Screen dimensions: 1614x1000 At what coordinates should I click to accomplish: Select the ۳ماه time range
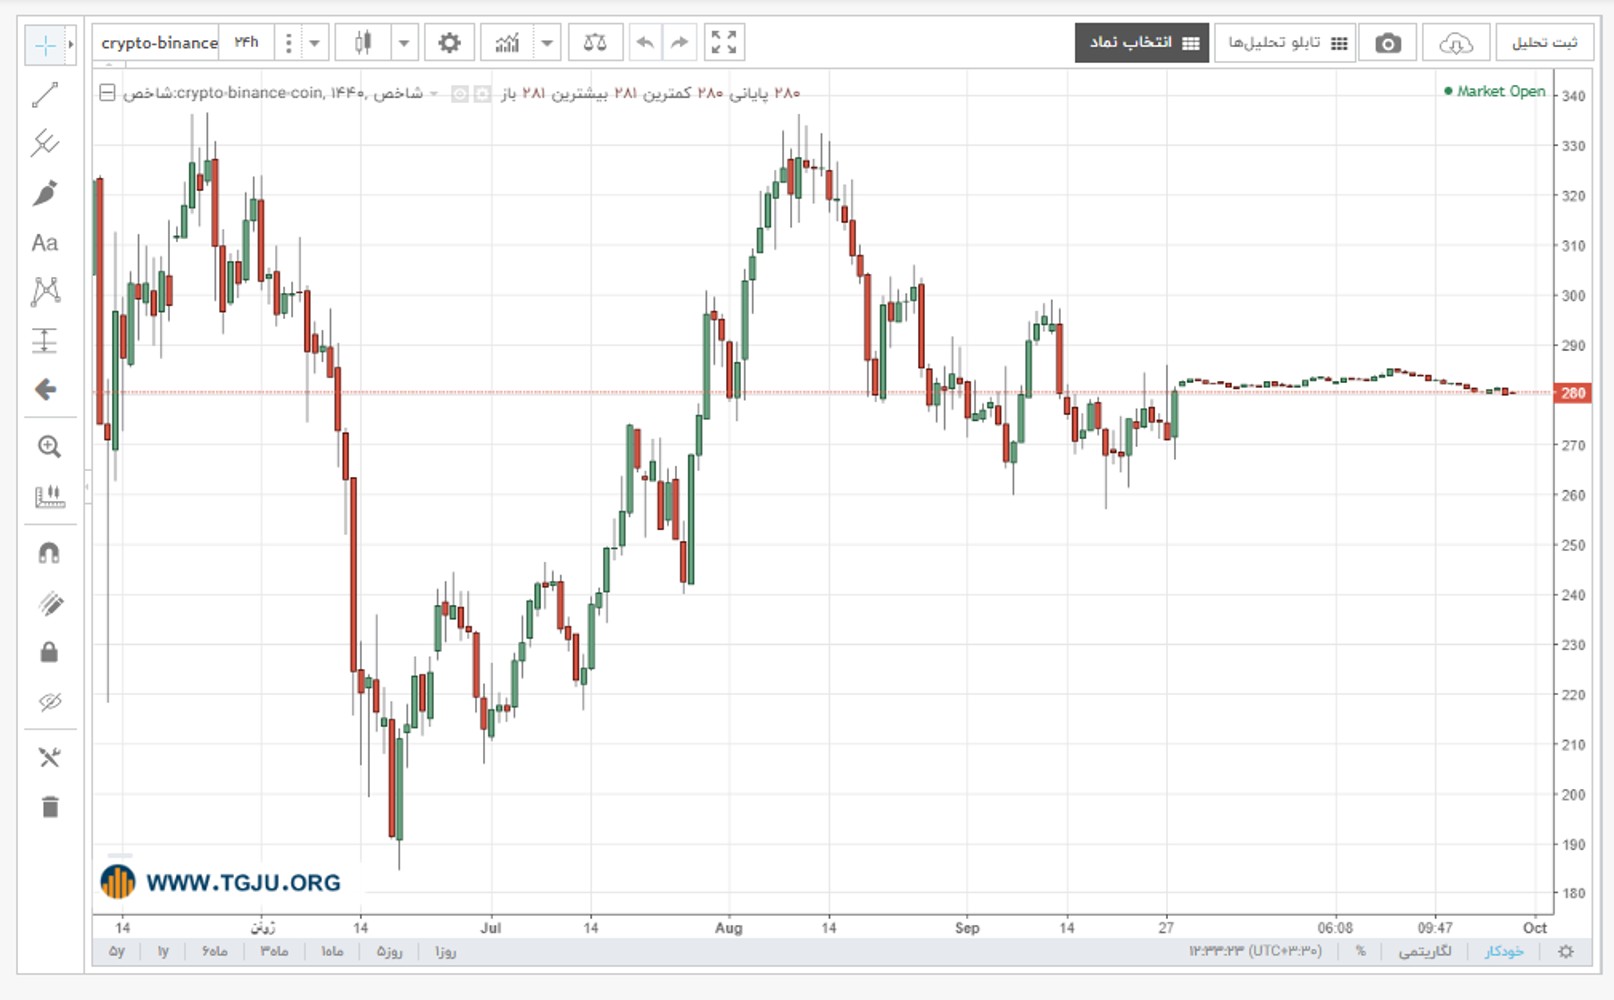pos(274,951)
